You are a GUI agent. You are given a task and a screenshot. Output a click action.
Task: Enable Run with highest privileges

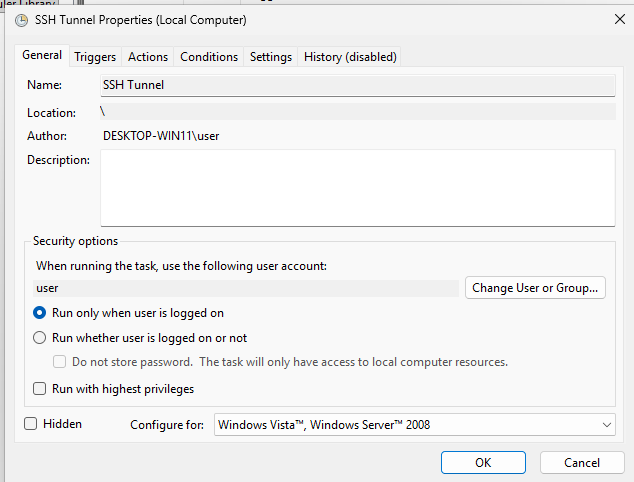tap(40, 388)
